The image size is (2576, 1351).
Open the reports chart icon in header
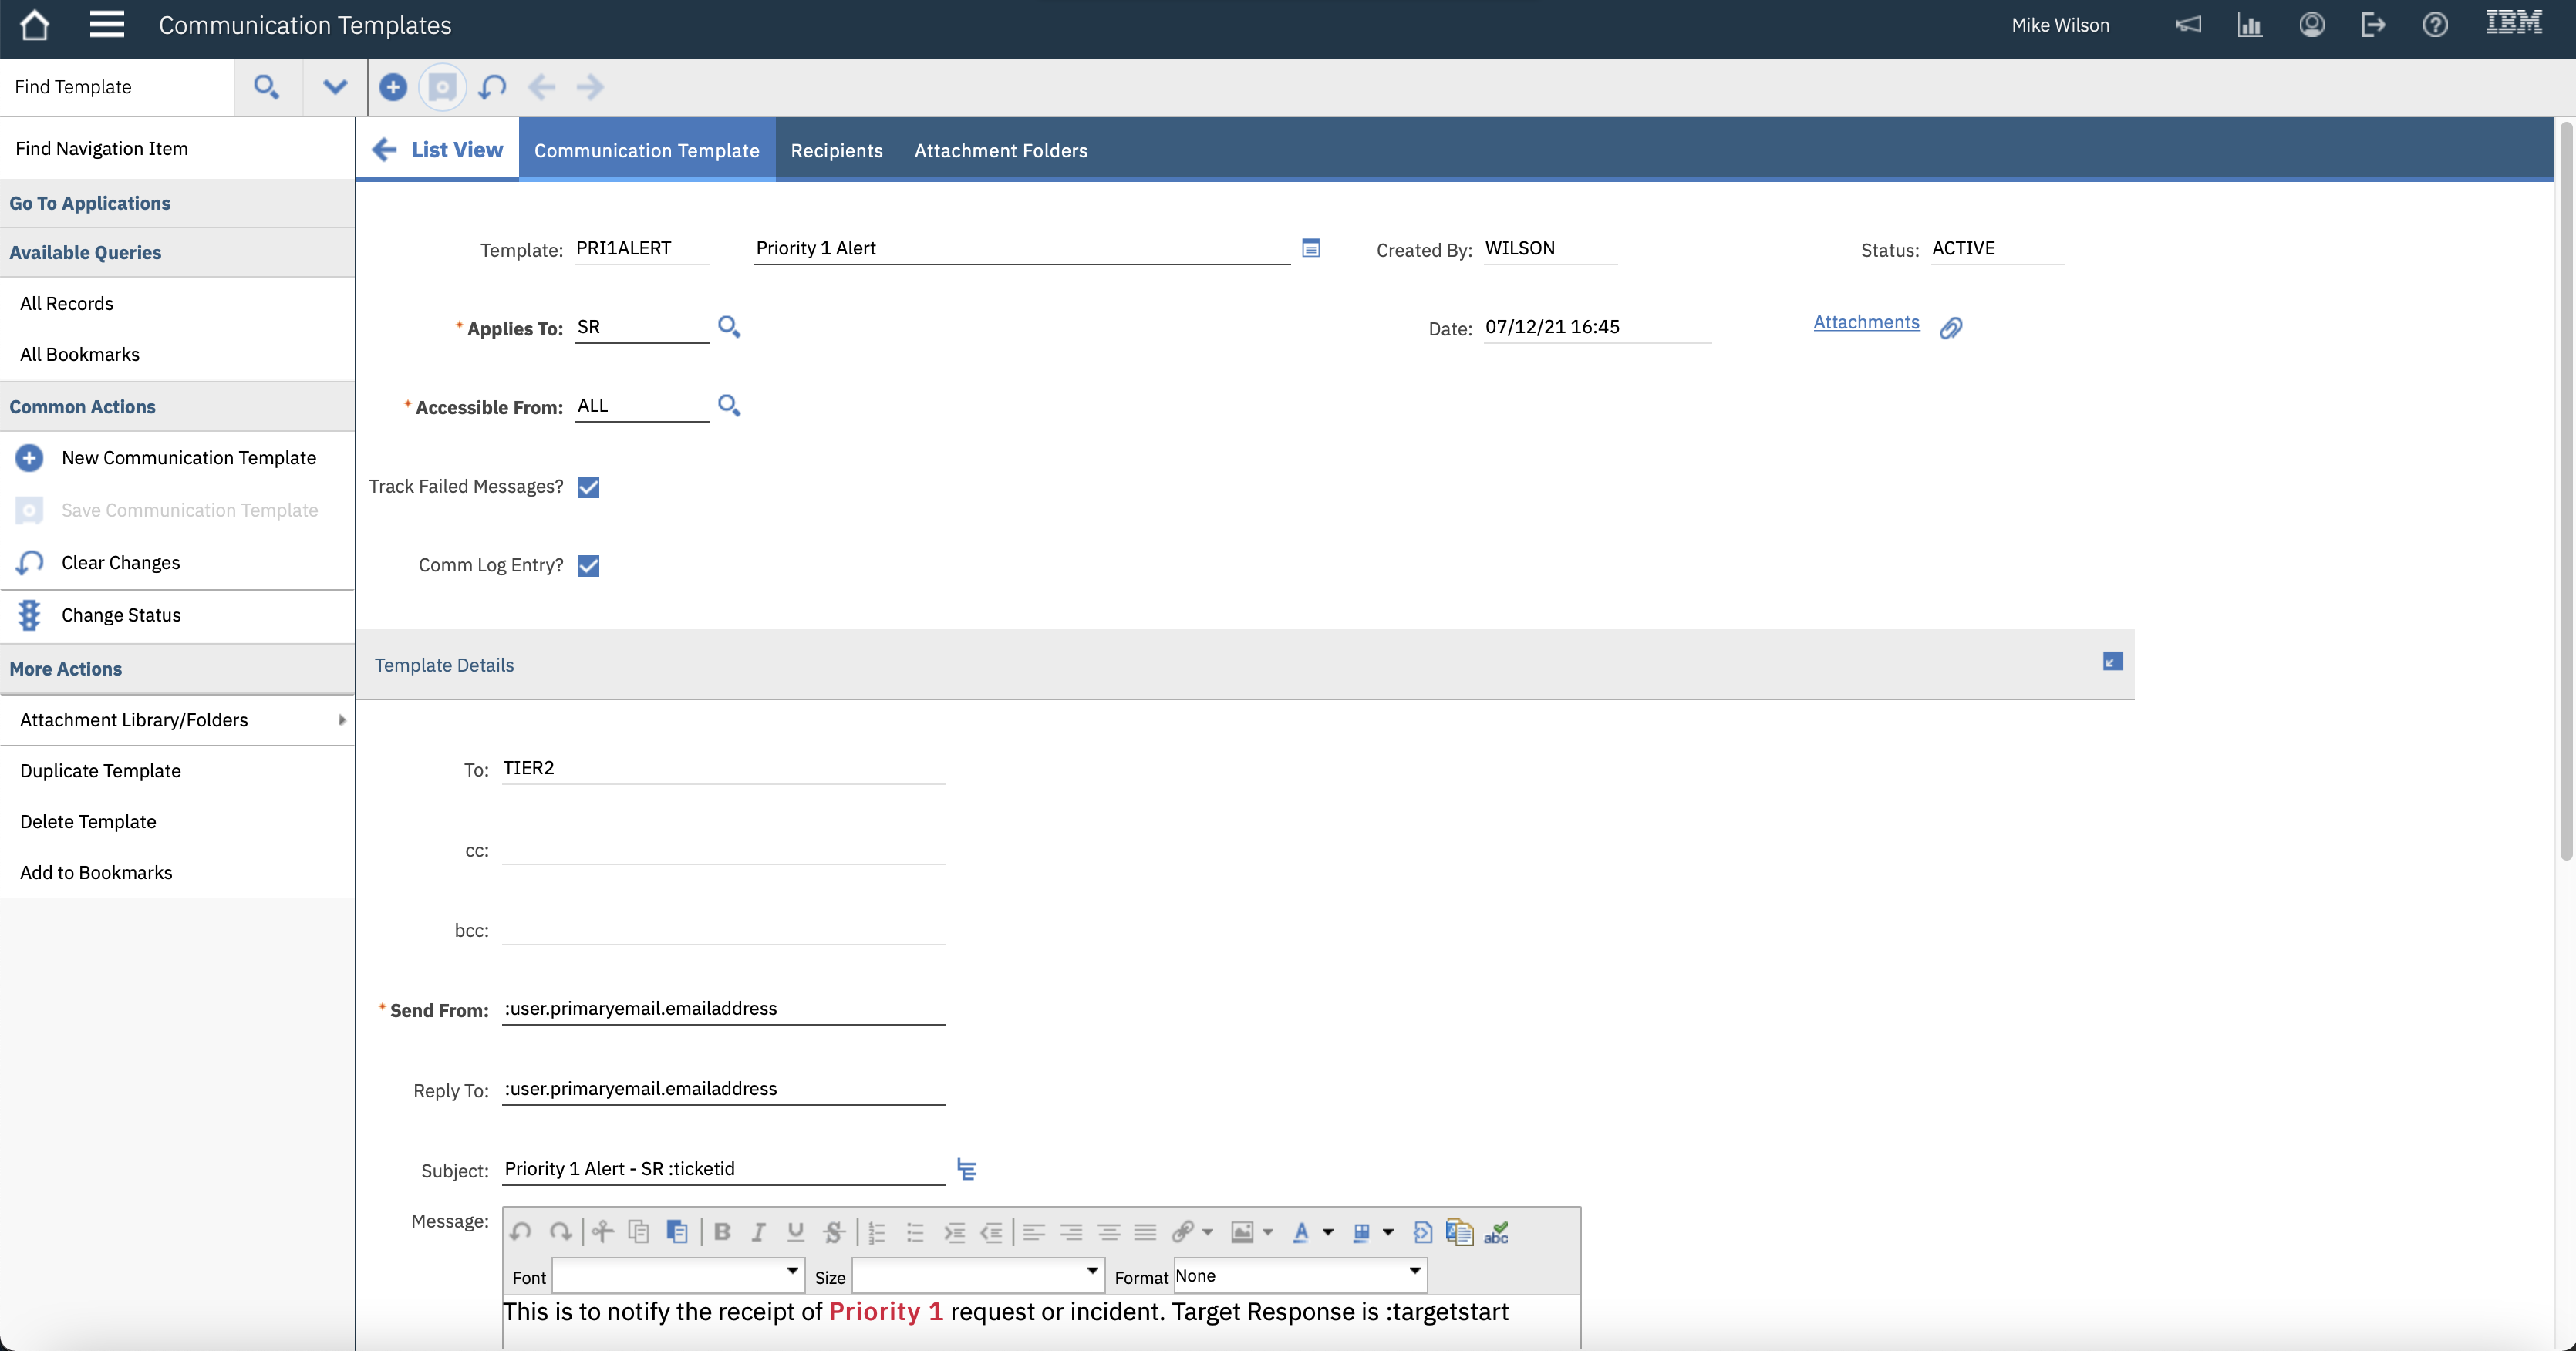click(2249, 25)
